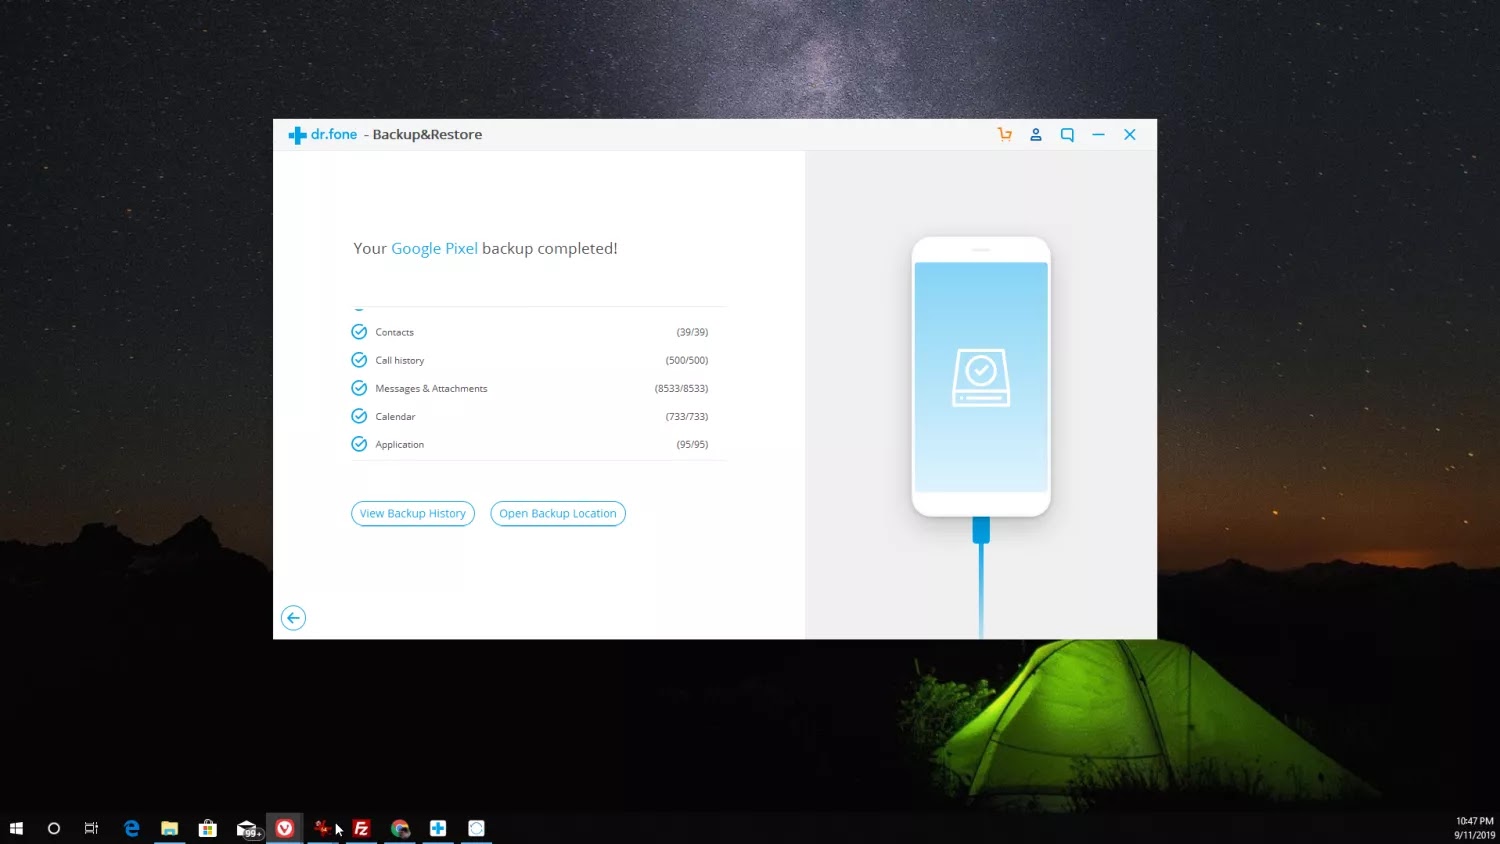Open Task View in the taskbar

[91, 828]
